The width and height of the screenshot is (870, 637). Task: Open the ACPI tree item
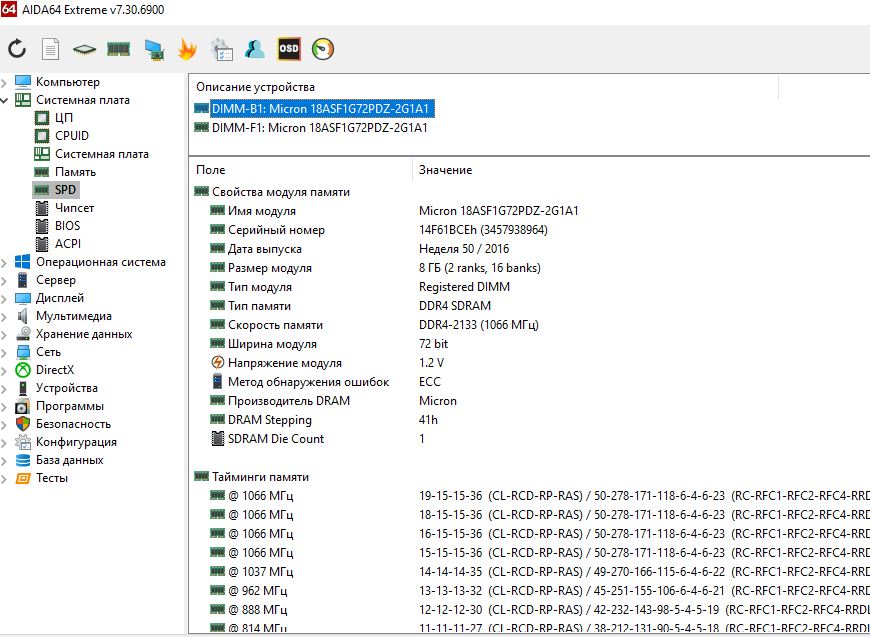point(68,244)
